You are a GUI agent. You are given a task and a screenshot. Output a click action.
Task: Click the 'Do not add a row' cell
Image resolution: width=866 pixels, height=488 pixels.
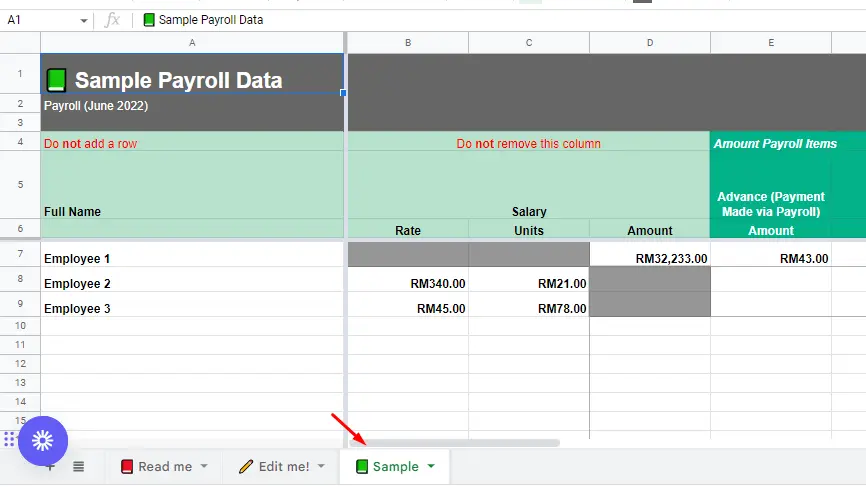point(192,141)
